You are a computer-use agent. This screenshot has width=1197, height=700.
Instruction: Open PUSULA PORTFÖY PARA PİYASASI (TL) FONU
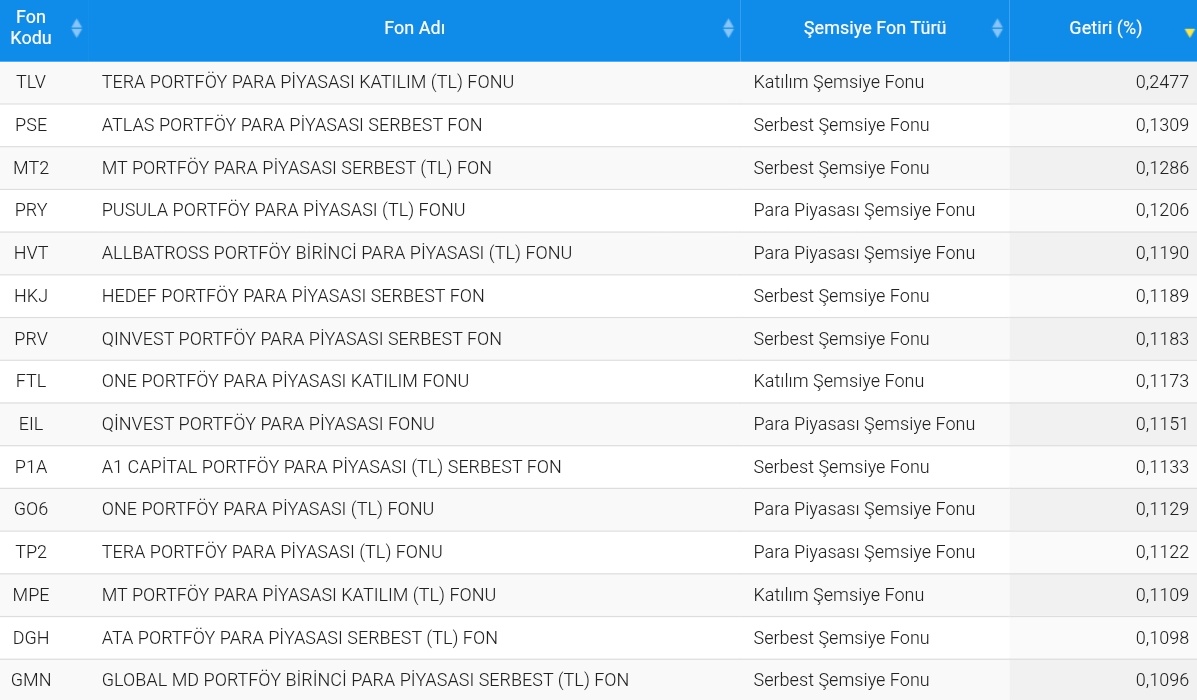[x=283, y=210]
